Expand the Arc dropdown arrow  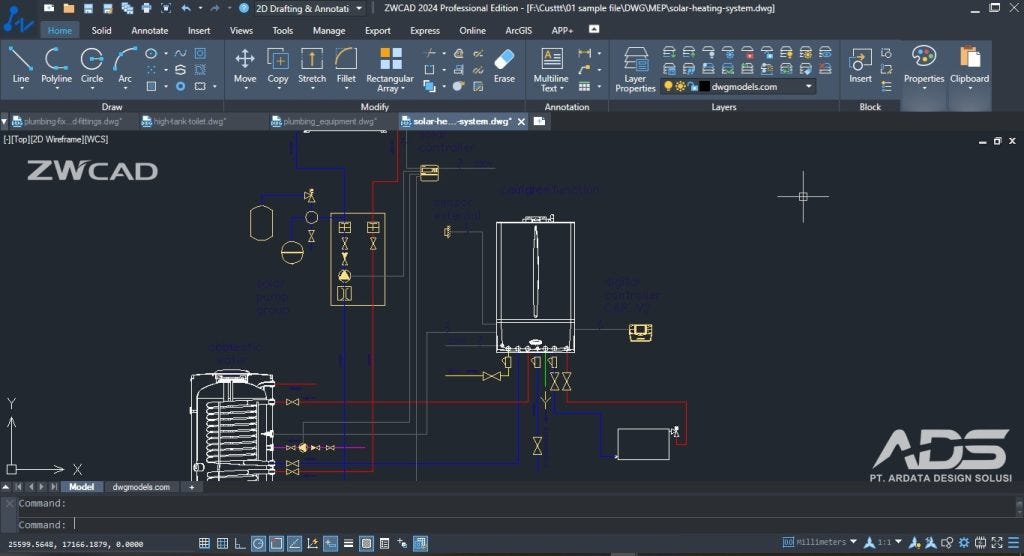tap(125, 89)
